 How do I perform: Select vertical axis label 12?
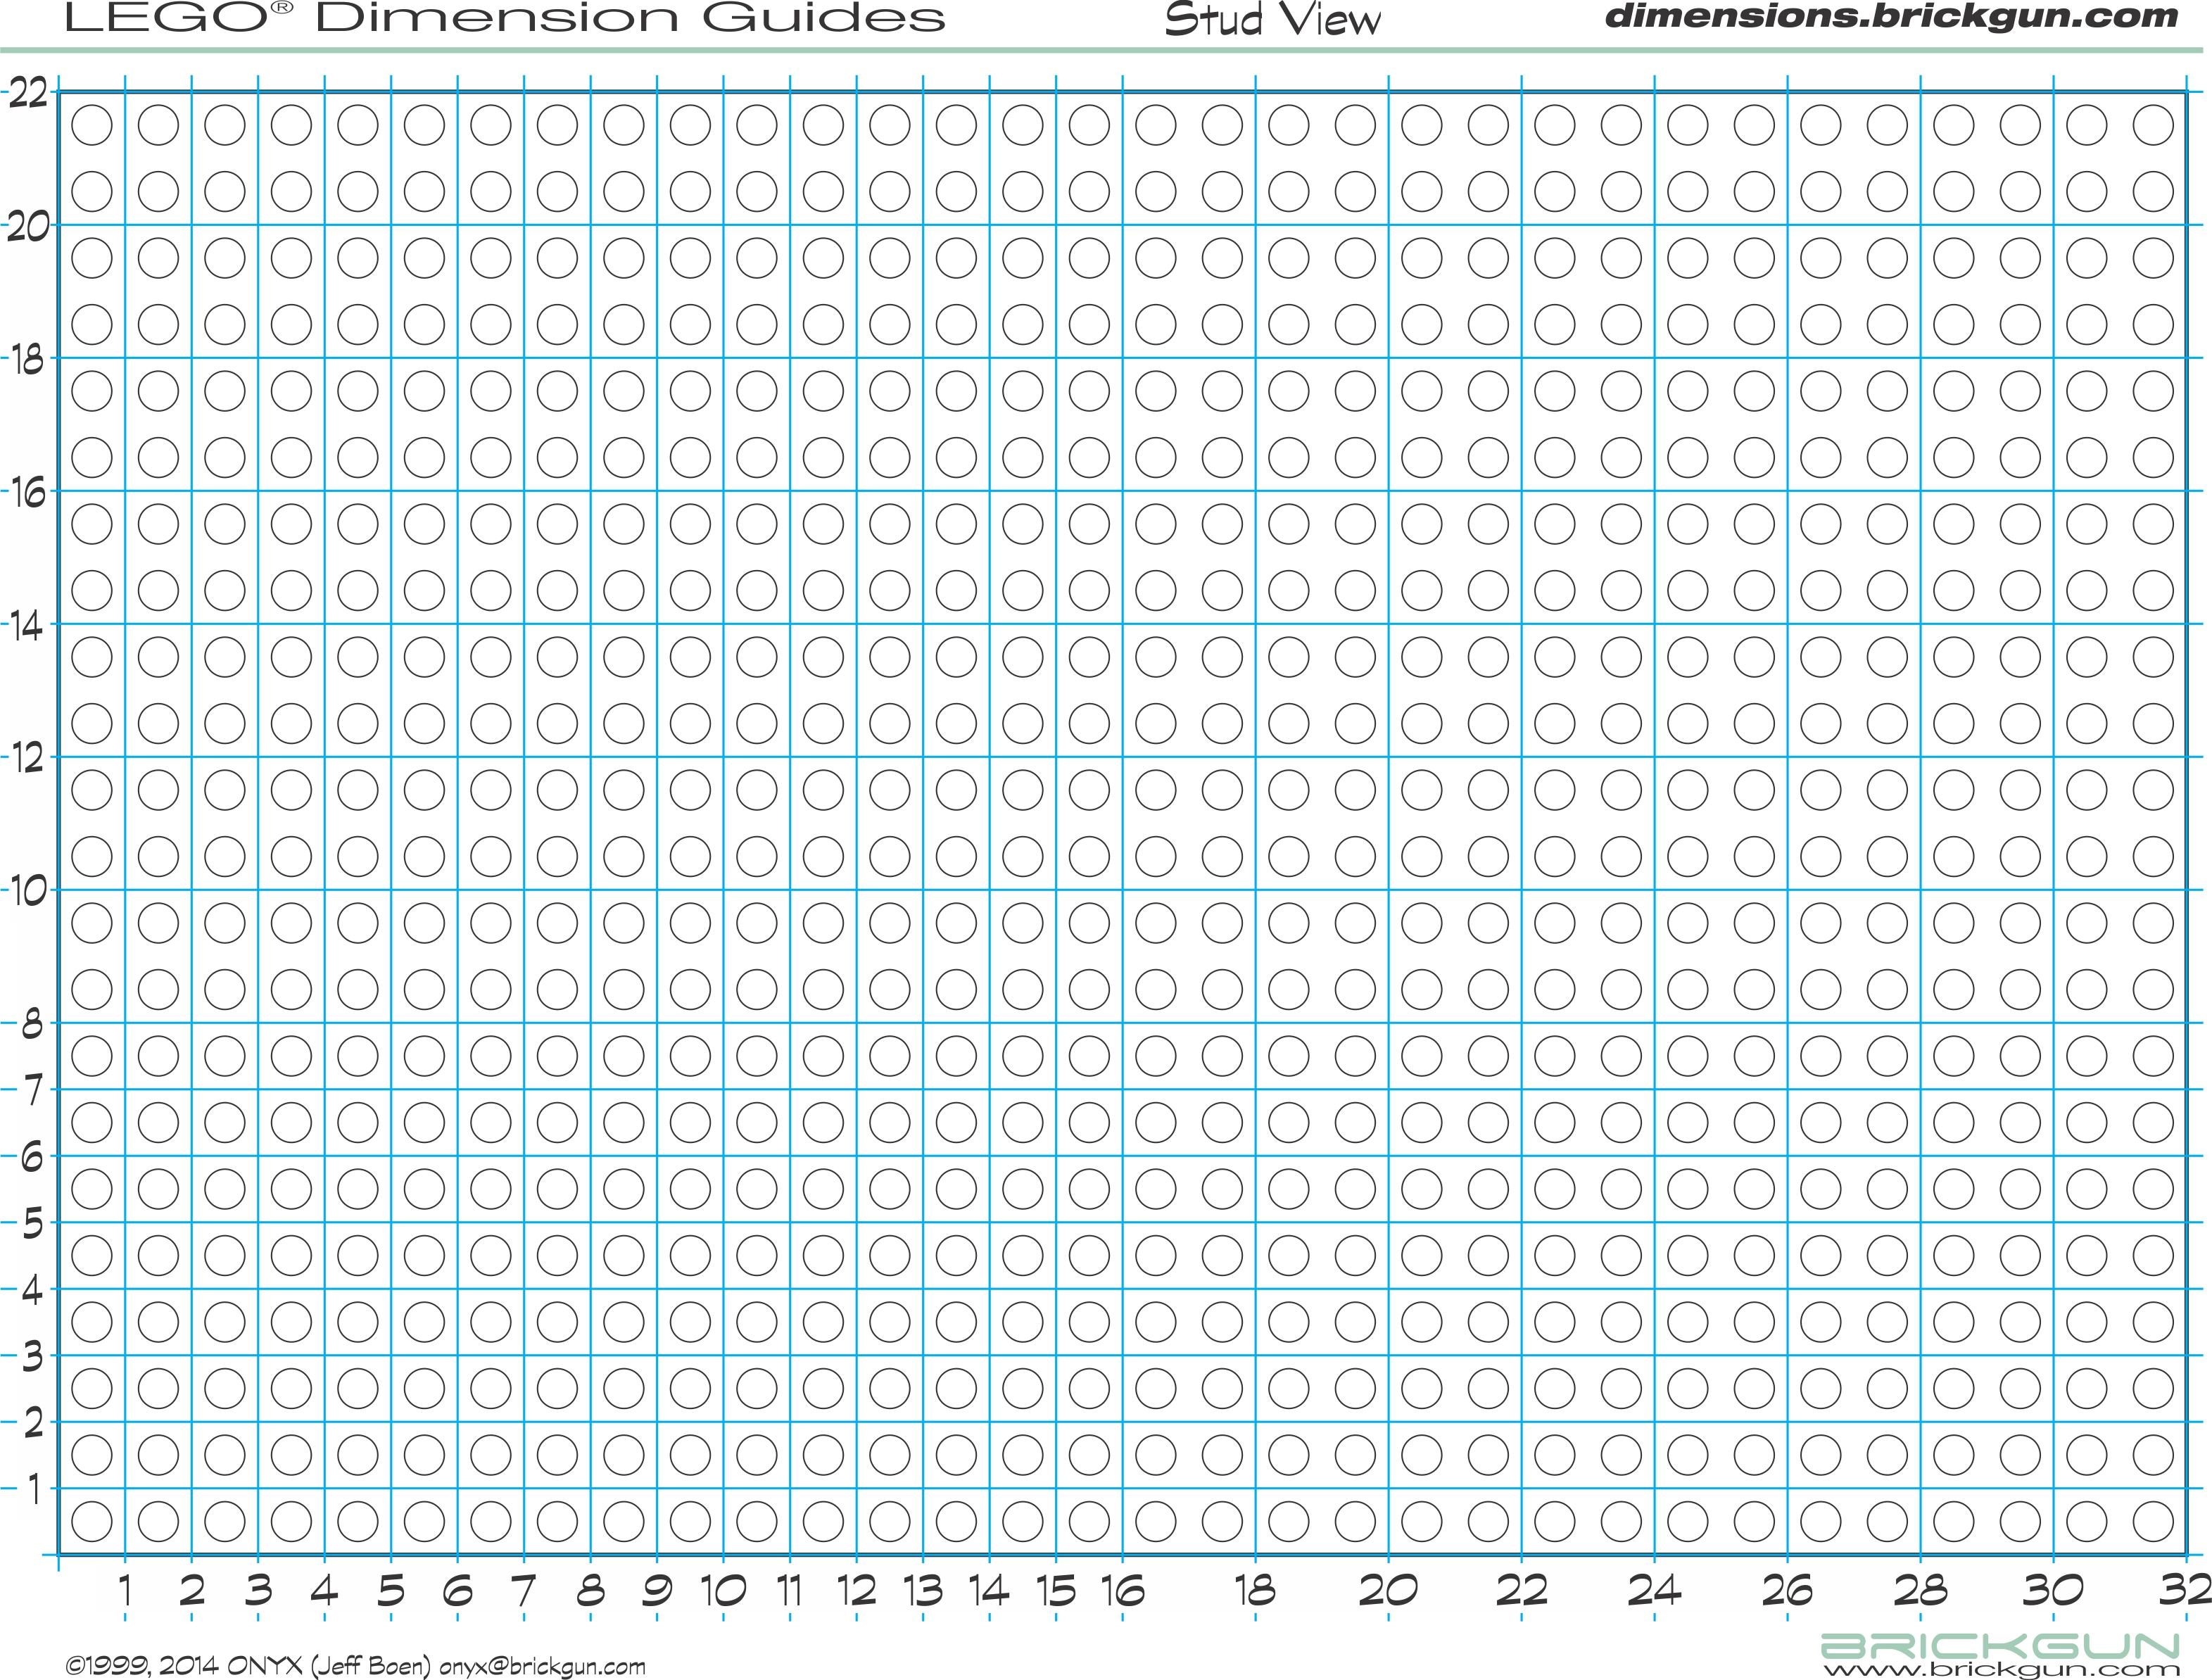(x=28, y=759)
